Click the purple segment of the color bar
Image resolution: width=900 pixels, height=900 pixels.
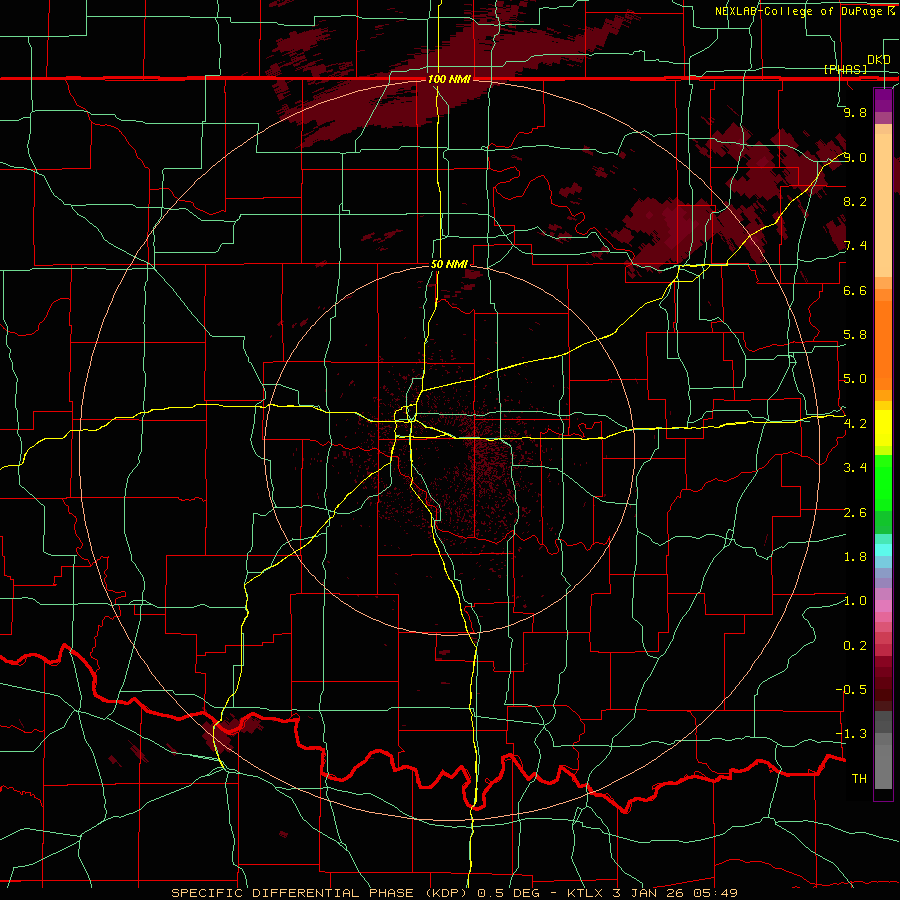[883, 100]
